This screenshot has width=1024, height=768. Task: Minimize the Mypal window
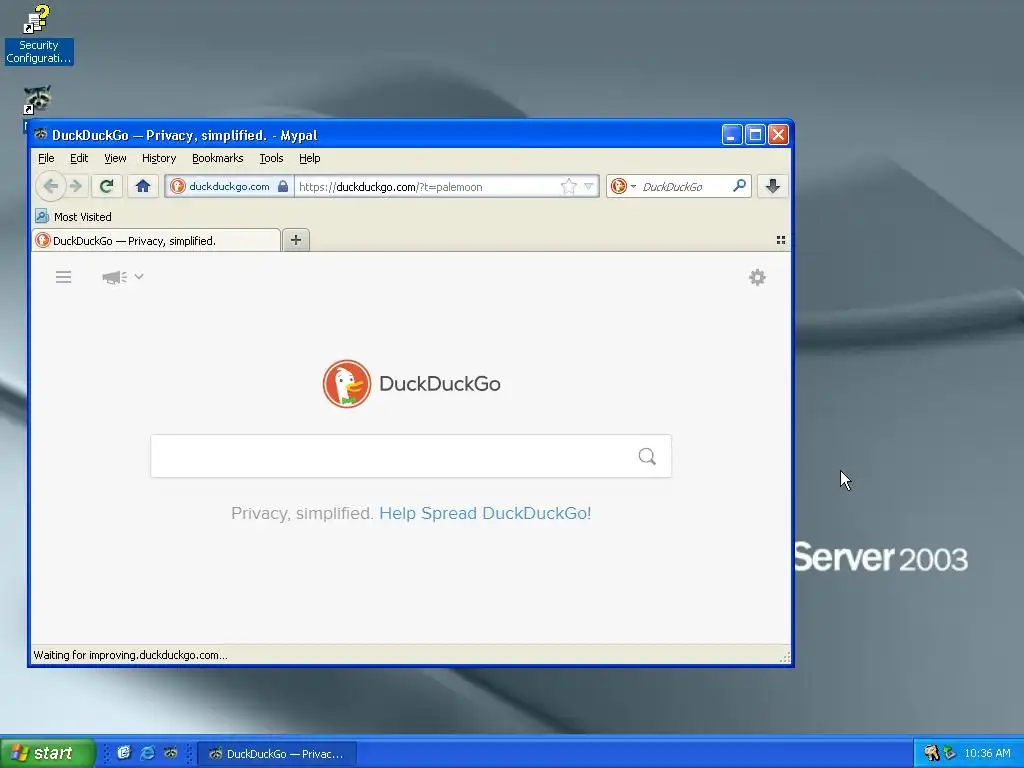[x=732, y=135]
